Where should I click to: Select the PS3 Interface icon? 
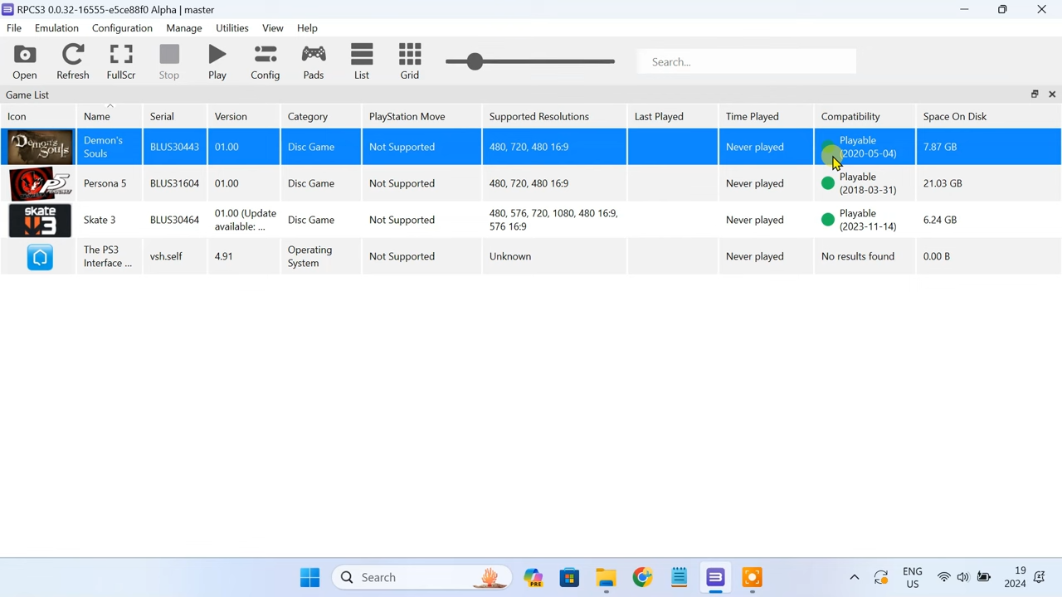[x=40, y=257]
